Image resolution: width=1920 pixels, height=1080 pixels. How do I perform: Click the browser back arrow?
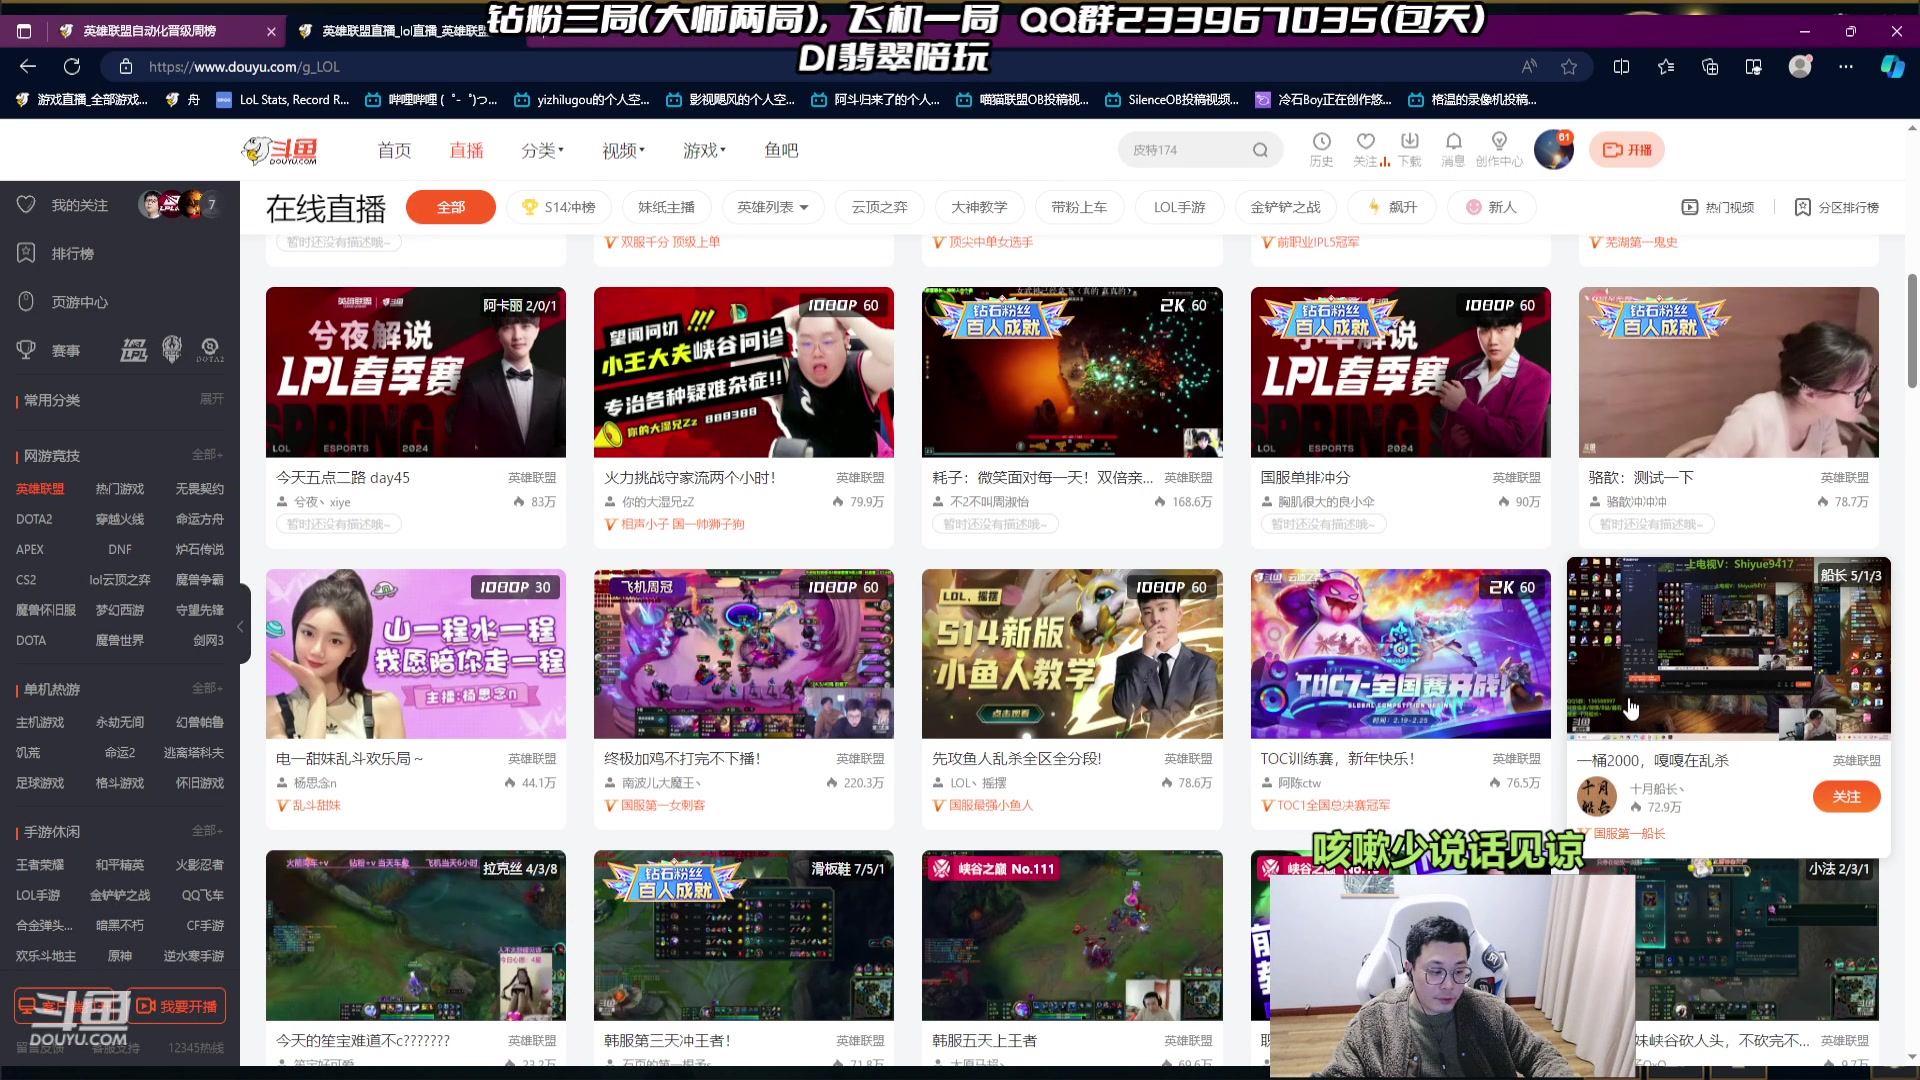28,66
